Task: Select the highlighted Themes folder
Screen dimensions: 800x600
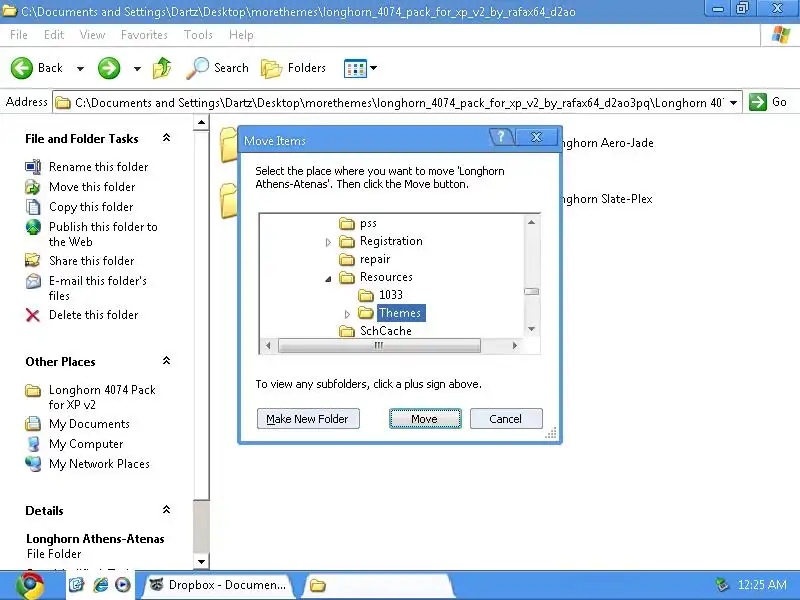Action: [400, 313]
